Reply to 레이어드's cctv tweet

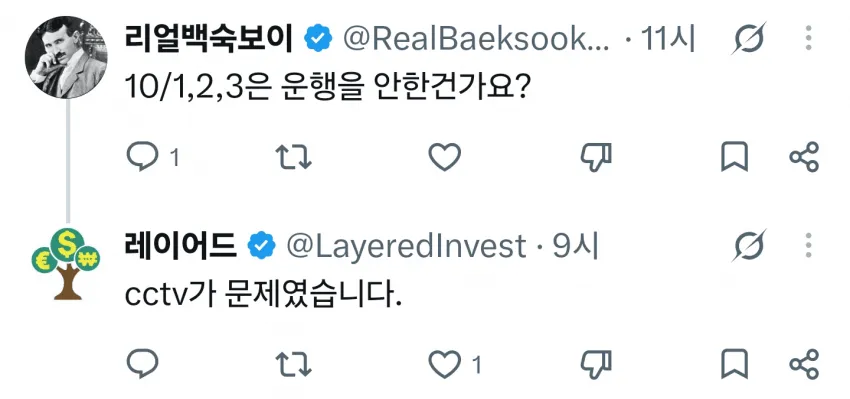point(142,364)
